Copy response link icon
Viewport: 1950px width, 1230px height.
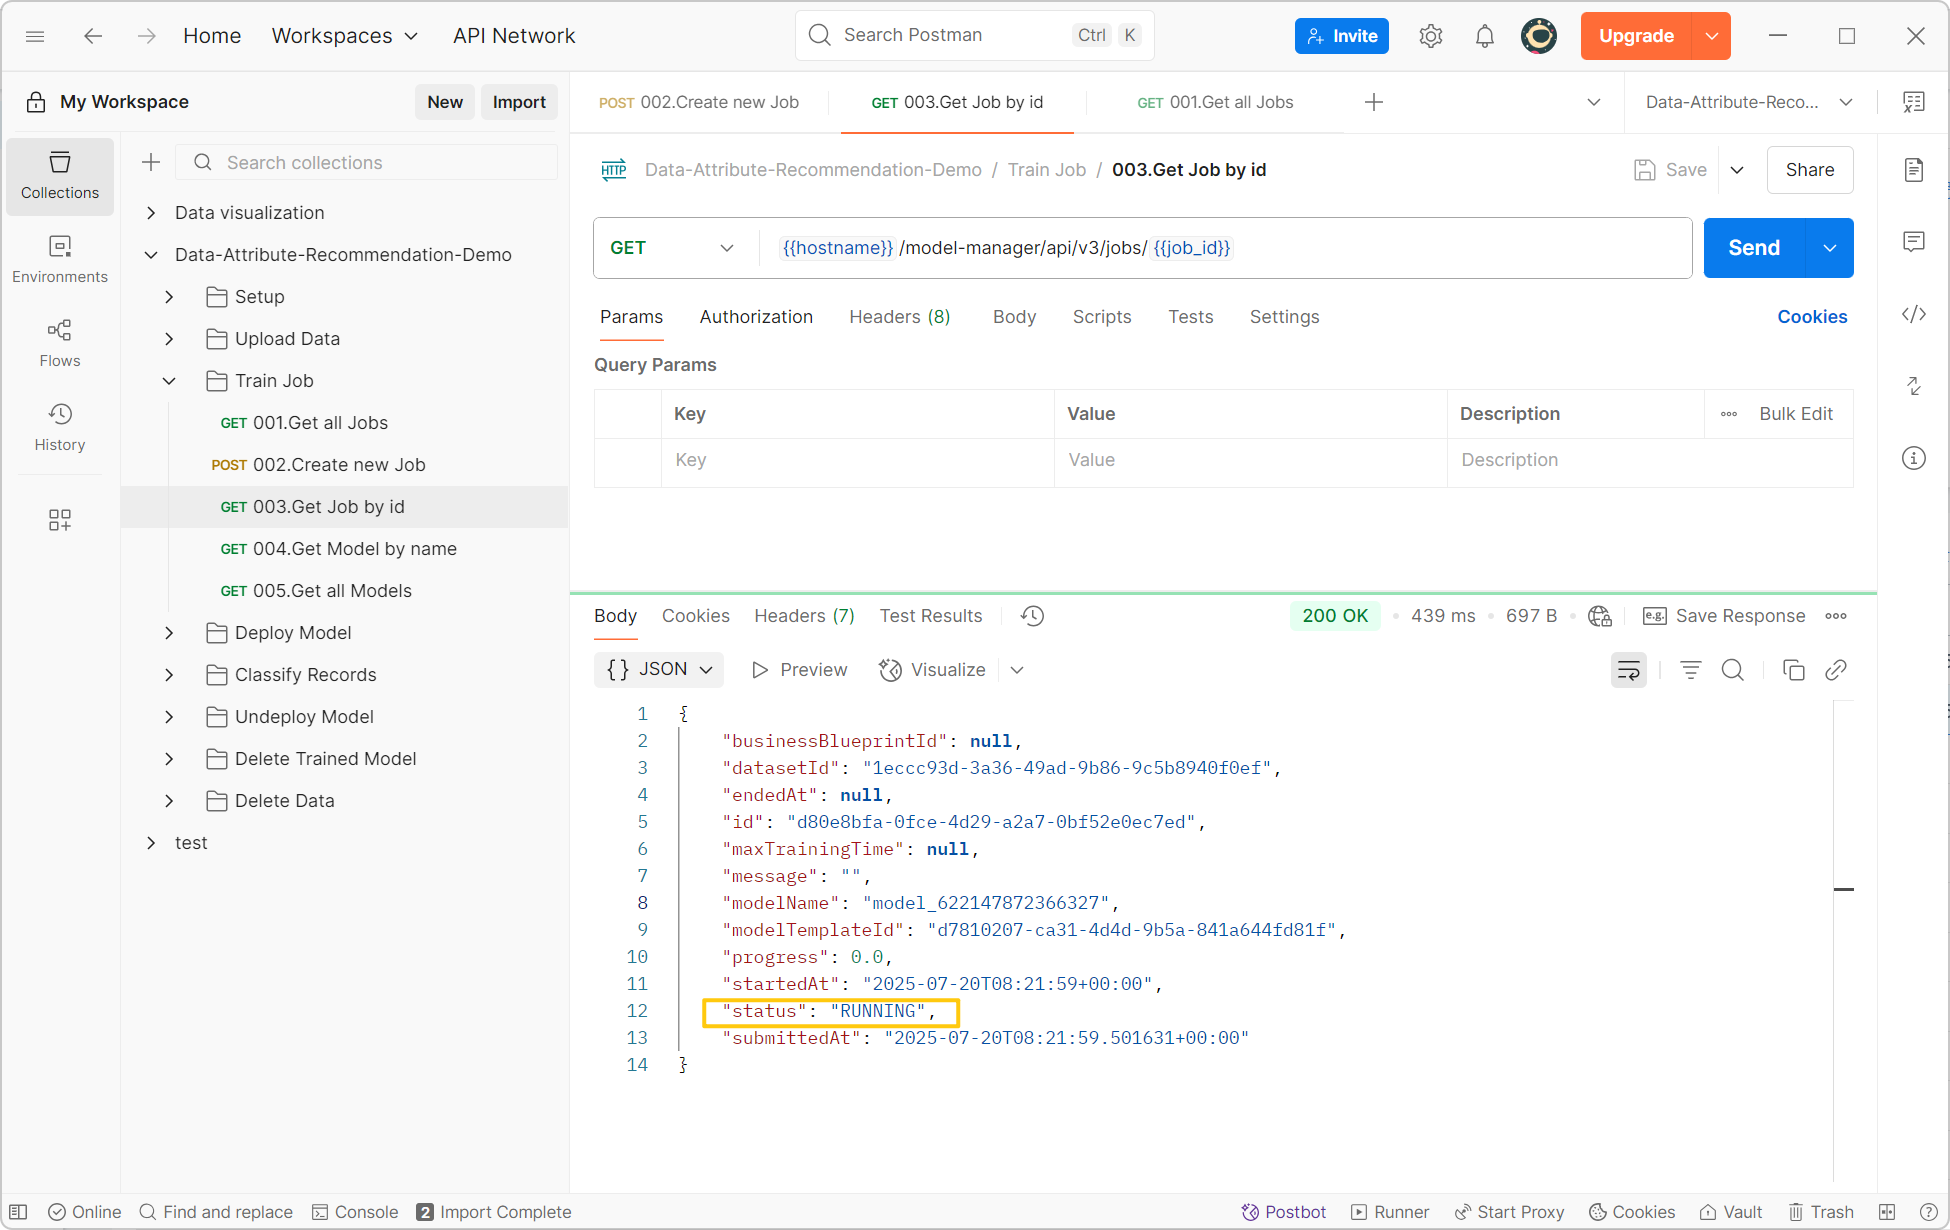(x=1836, y=670)
